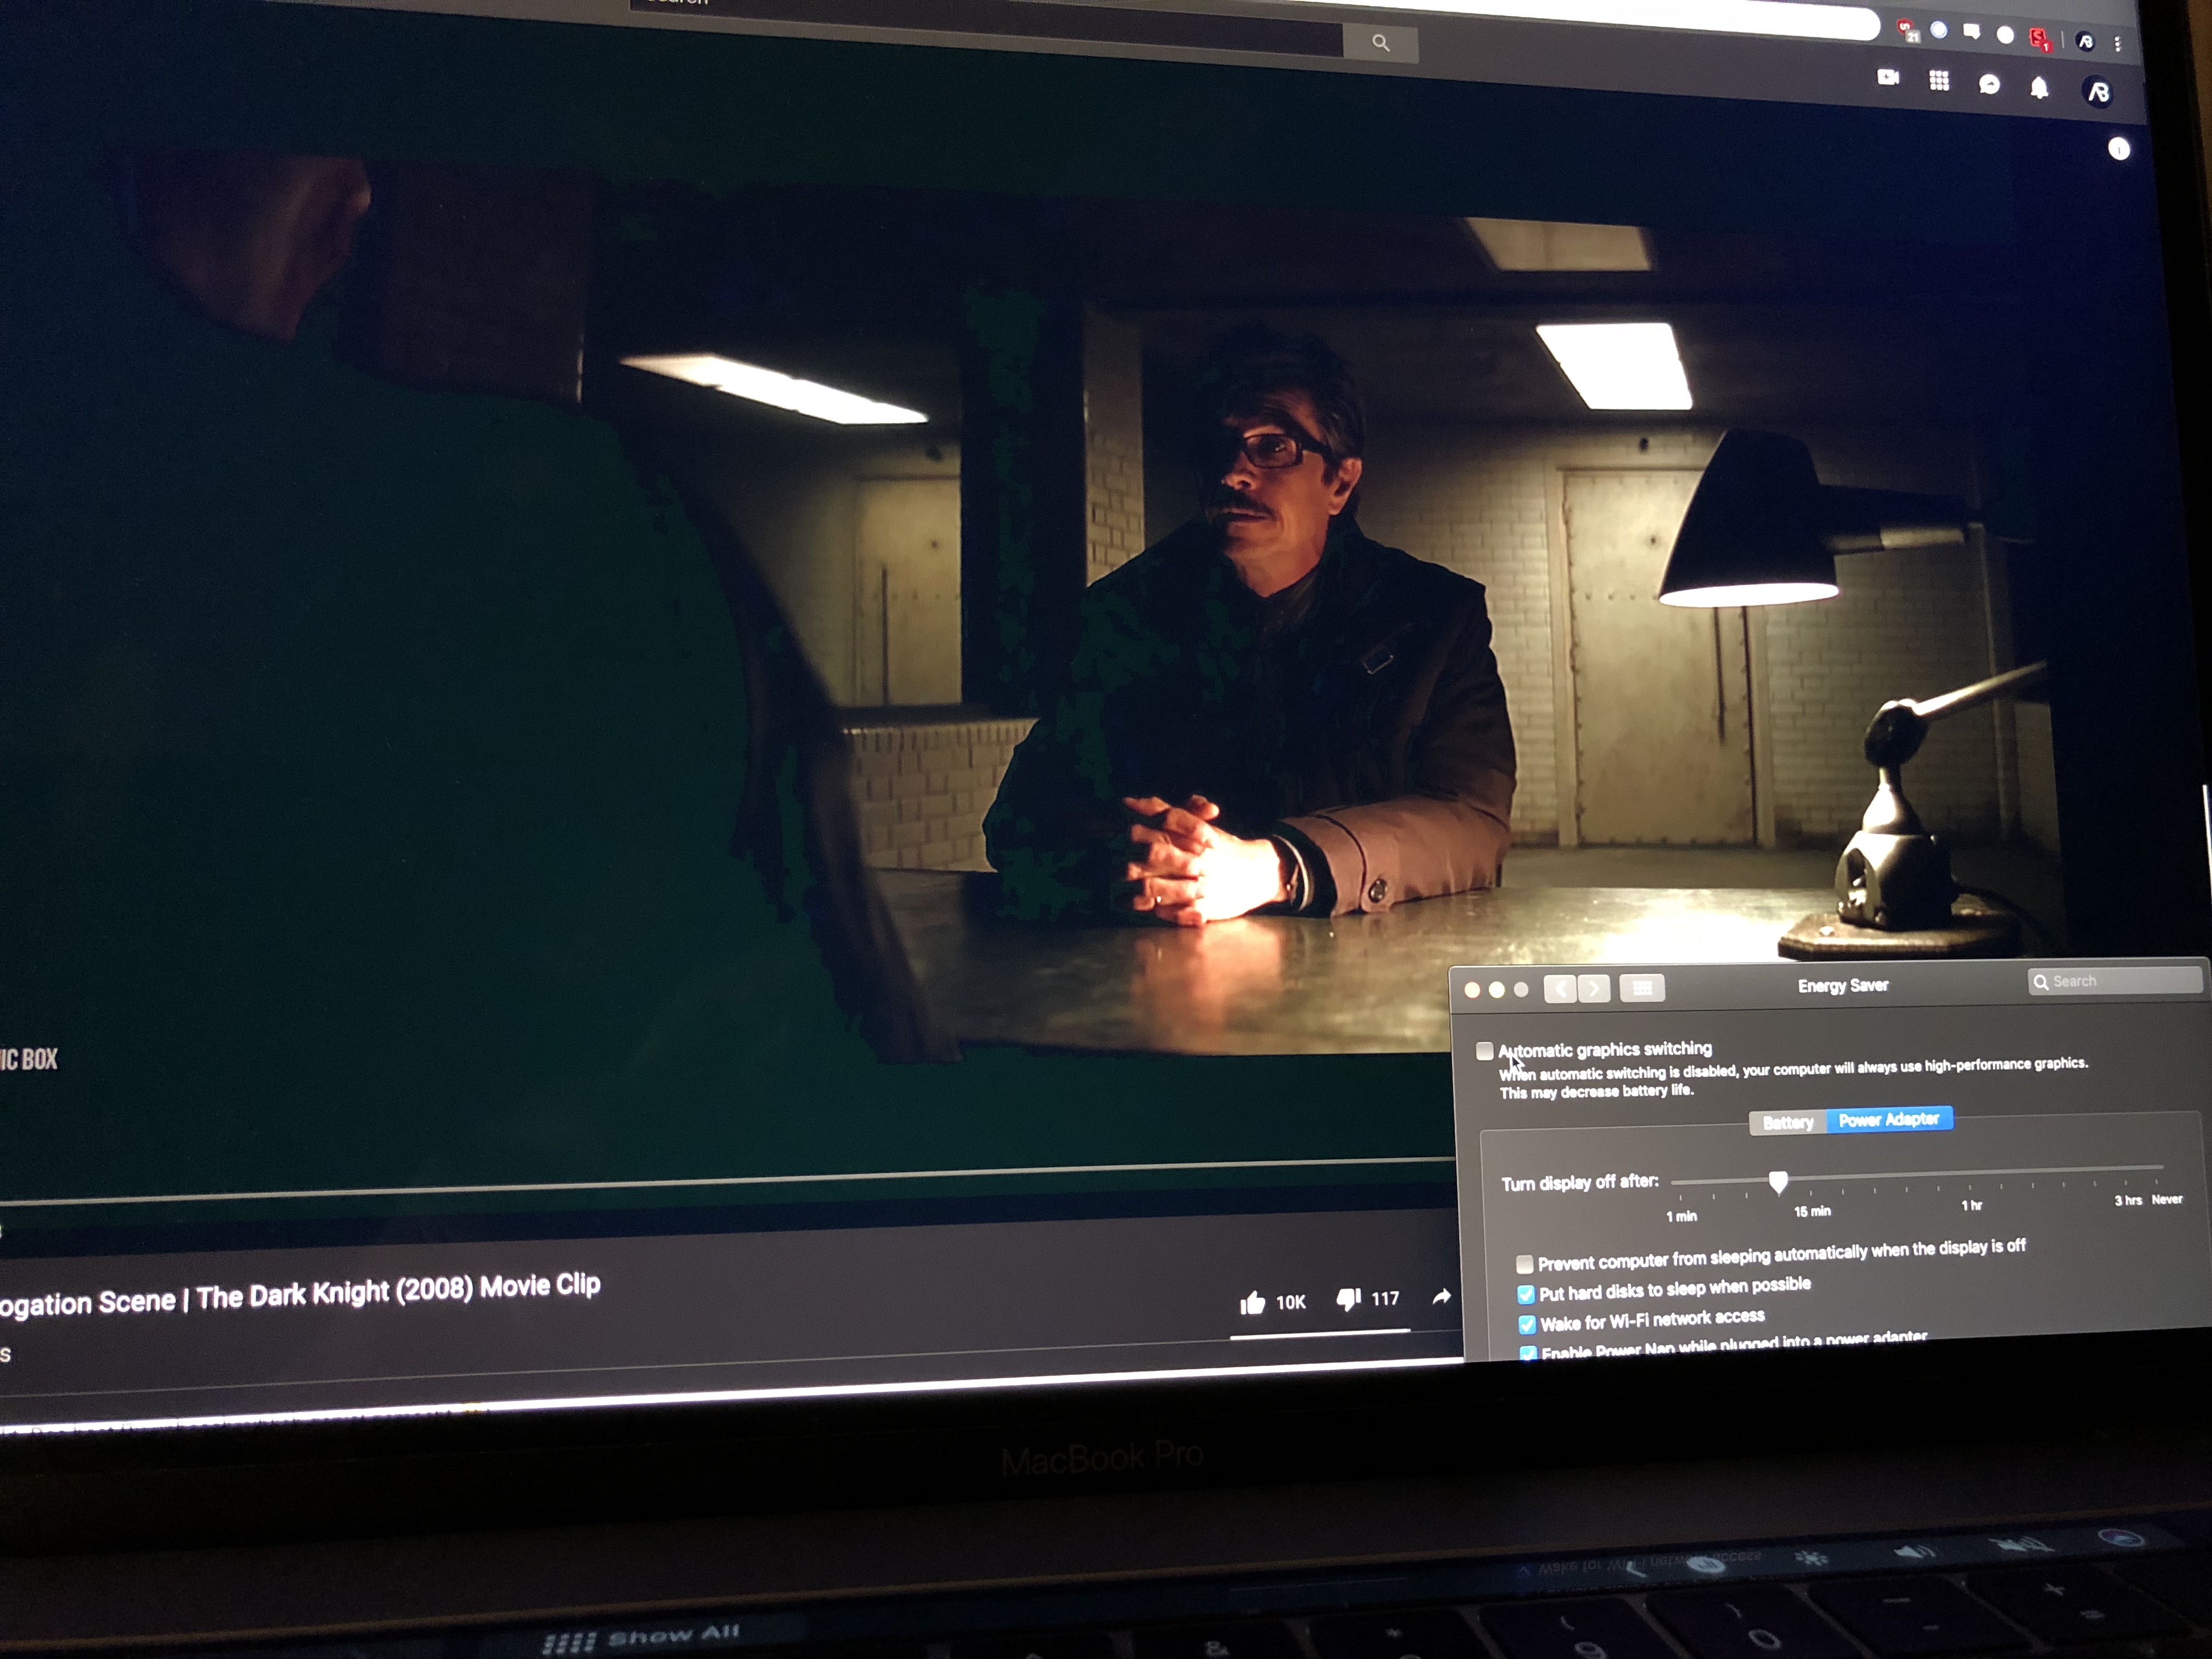Check Prevent computer from sleeping automatically
Screen dimensions: 2212x1659
click(x=1524, y=1264)
